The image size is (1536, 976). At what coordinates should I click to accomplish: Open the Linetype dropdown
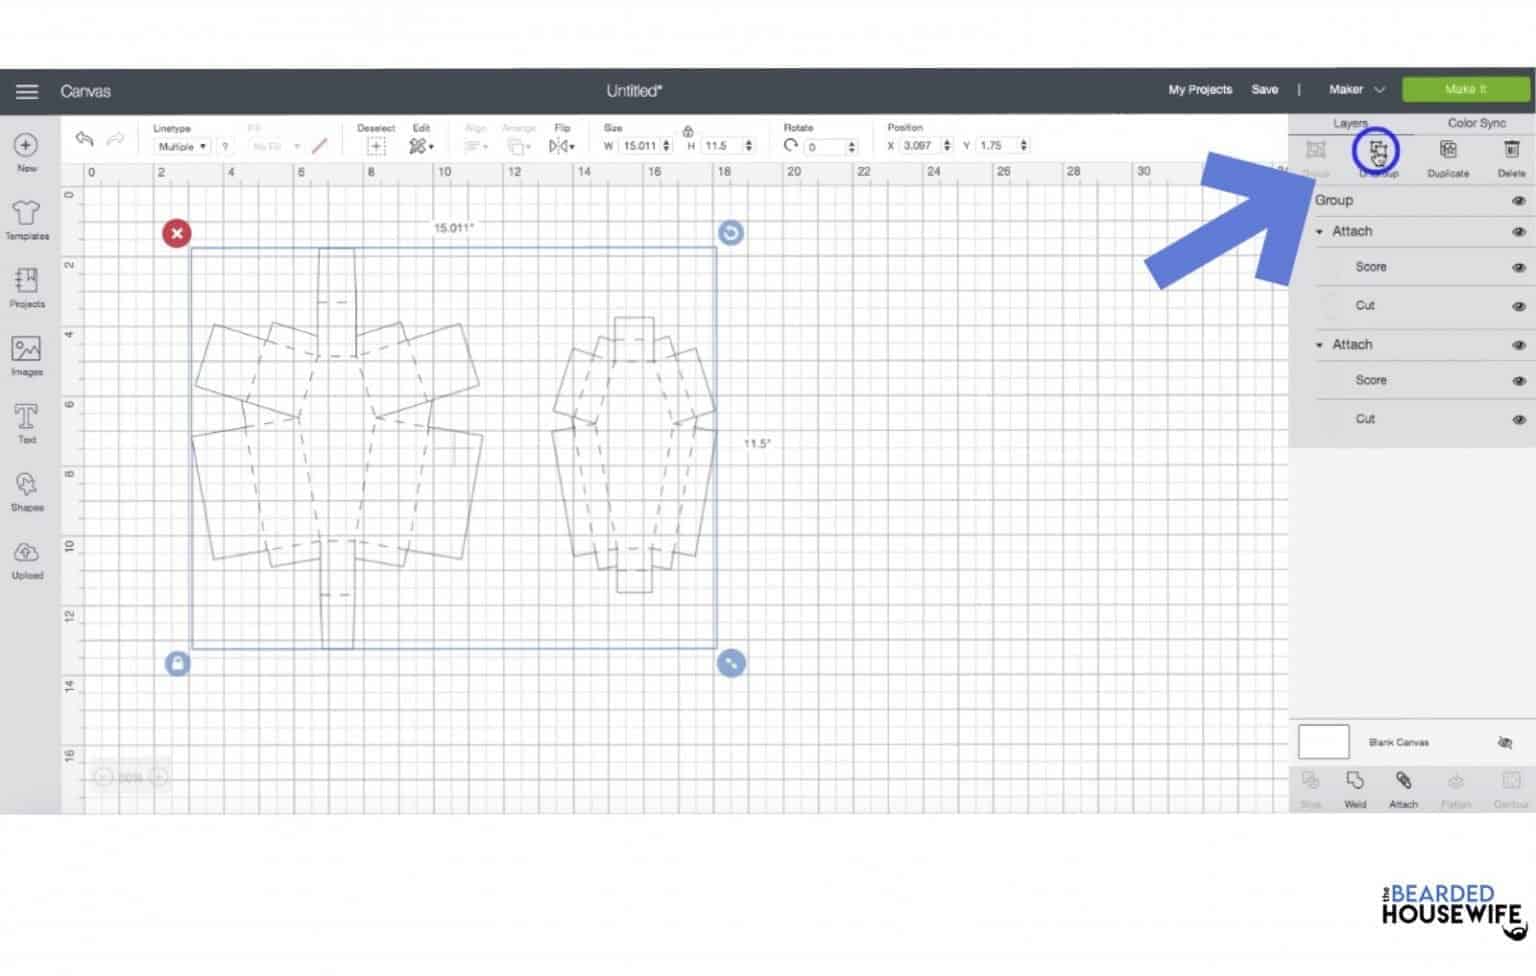(181, 147)
